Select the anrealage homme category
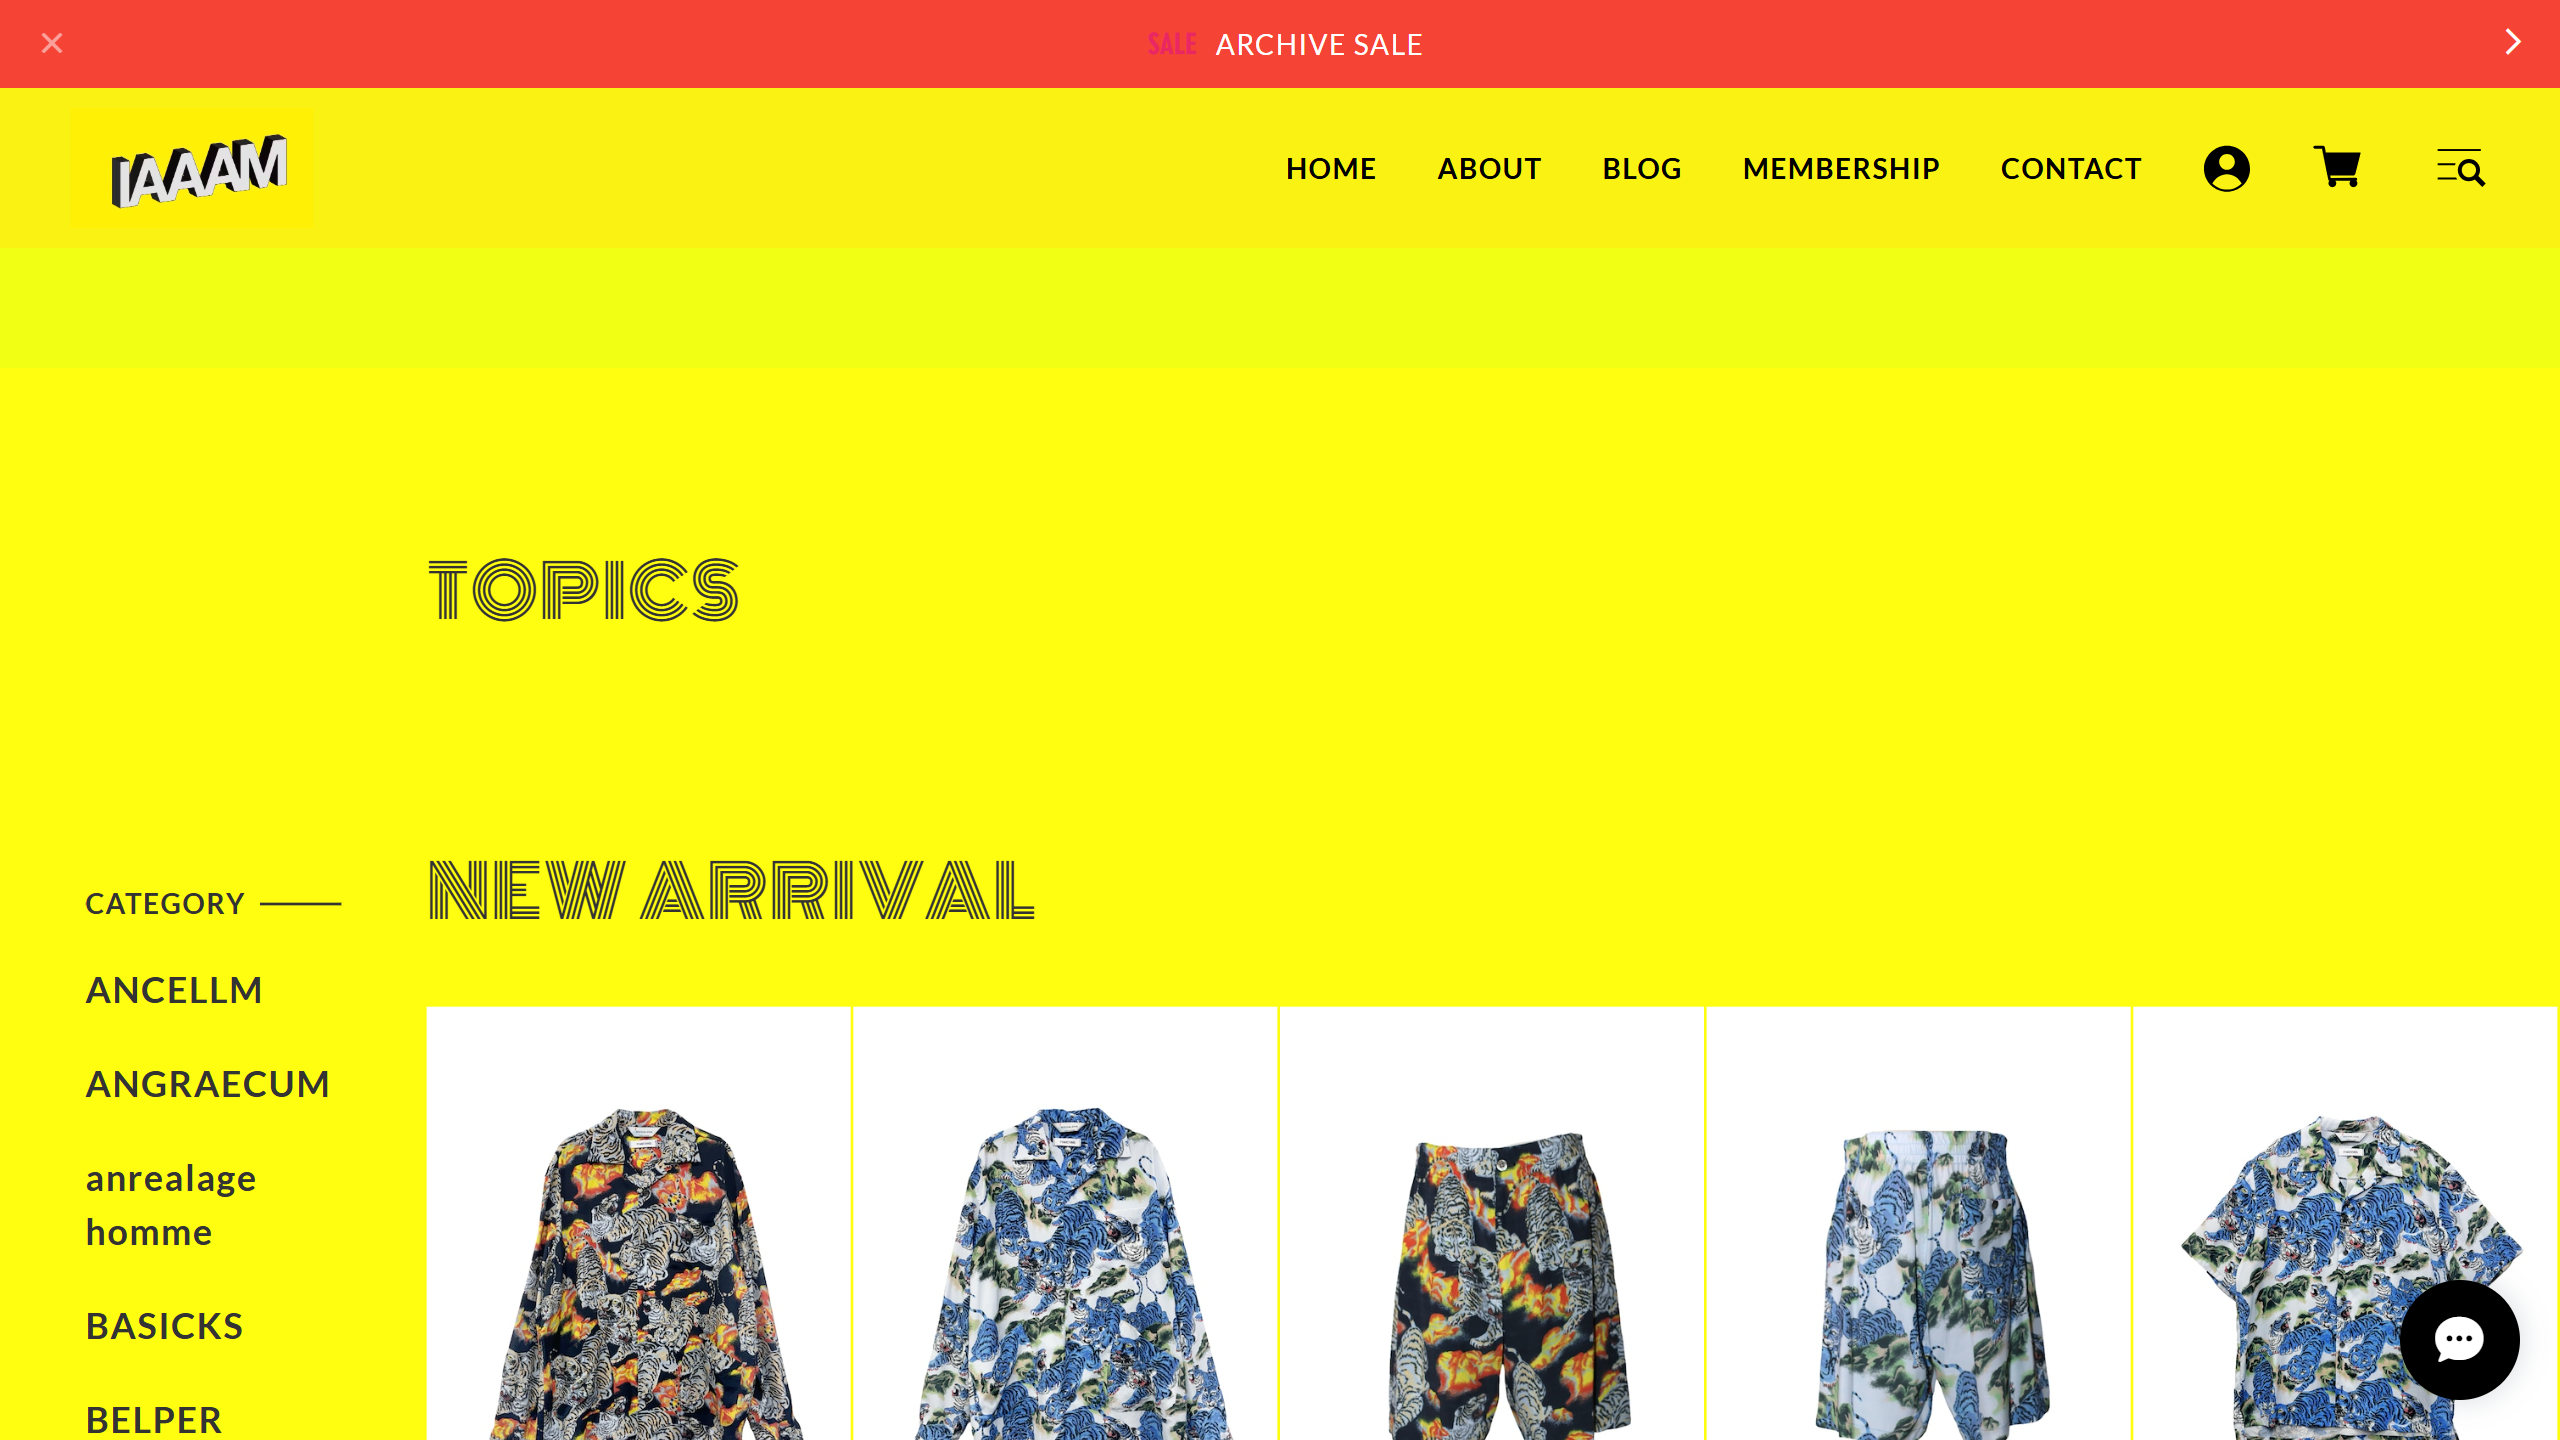 coord(171,1205)
